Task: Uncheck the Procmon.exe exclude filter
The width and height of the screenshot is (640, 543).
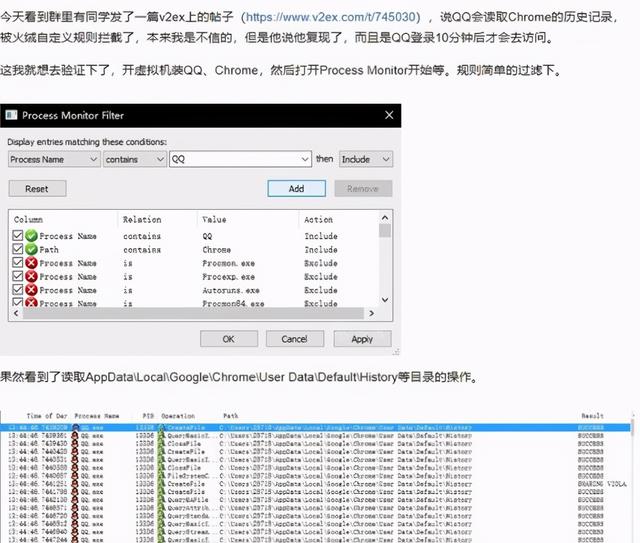Action: (x=18, y=263)
